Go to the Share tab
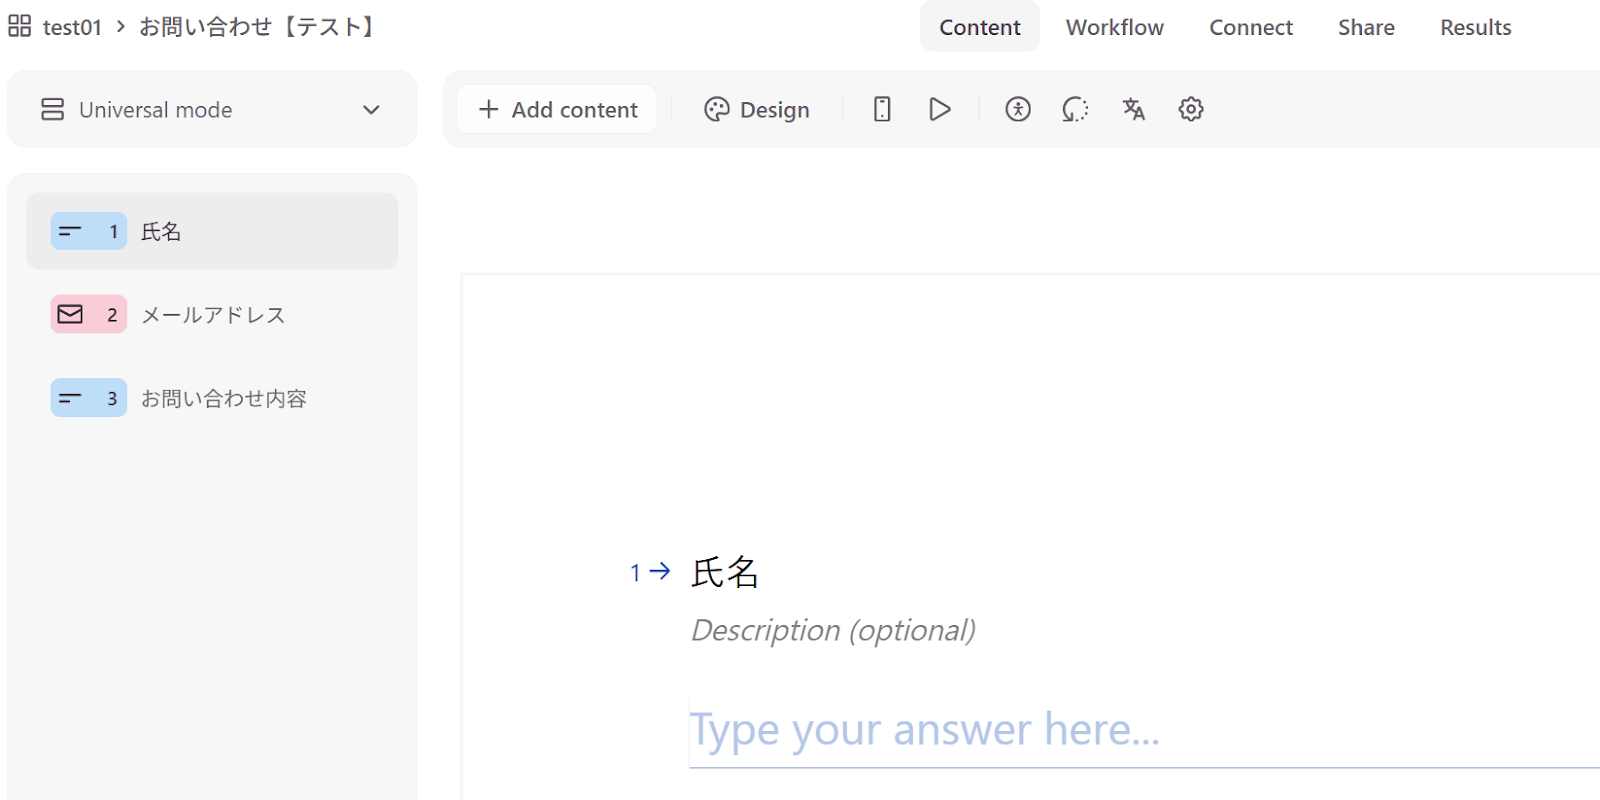This screenshot has height=800, width=1600. (x=1366, y=27)
